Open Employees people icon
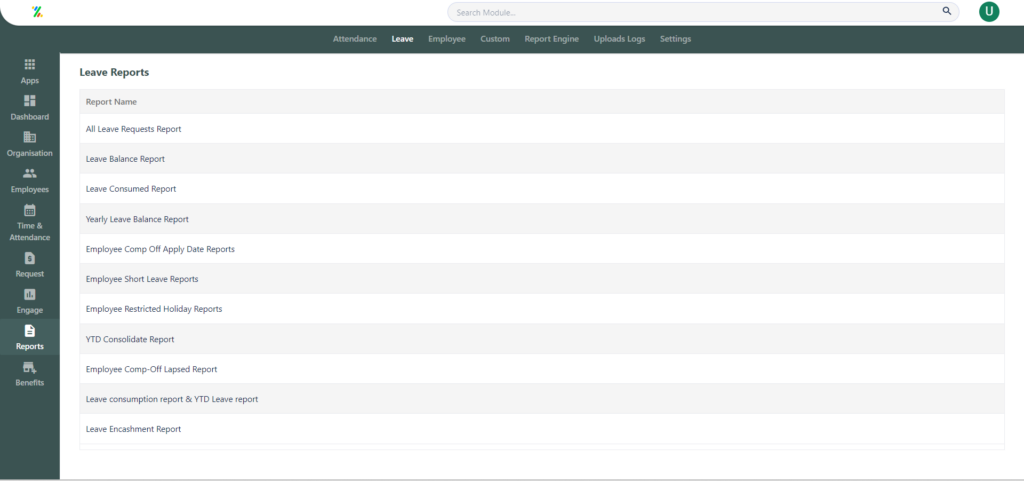Viewport: 1024px width, 481px height. [29, 174]
